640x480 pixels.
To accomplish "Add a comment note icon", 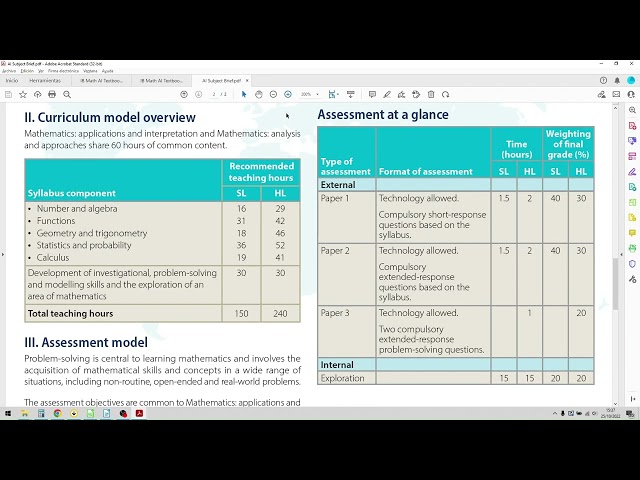I will point(372,95).
